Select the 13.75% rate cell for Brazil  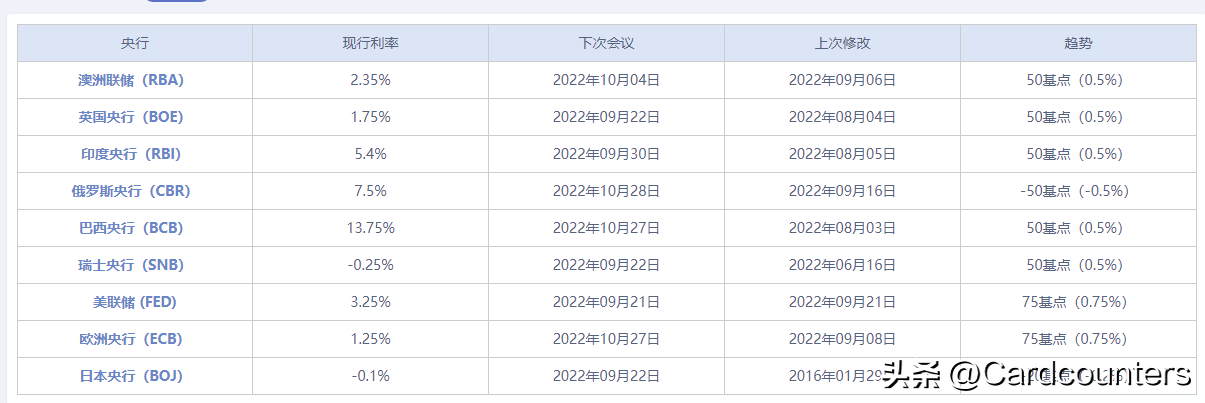(x=371, y=228)
